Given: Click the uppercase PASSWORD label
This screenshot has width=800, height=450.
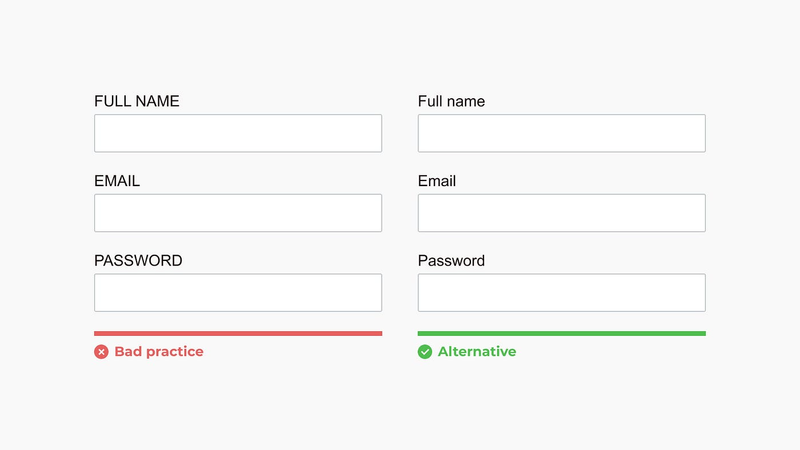Looking at the screenshot, I should [138, 261].
